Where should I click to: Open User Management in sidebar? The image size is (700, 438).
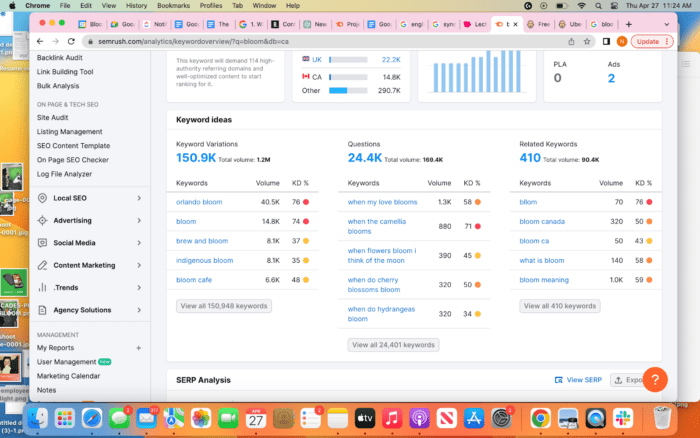(66, 362)
